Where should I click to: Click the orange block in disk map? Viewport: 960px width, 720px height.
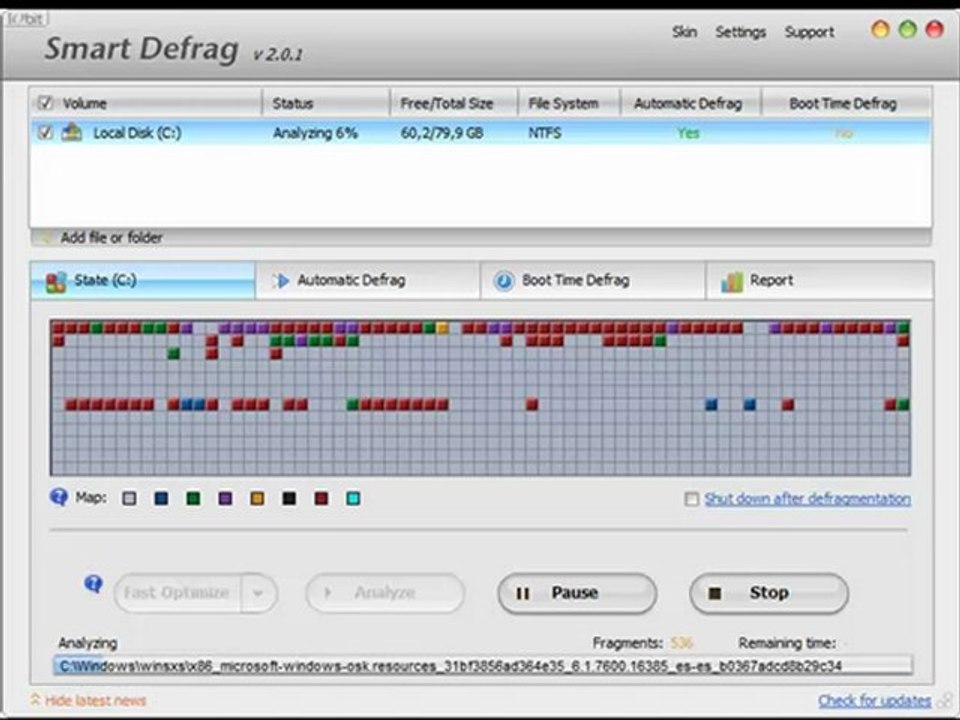coord(442,328)
